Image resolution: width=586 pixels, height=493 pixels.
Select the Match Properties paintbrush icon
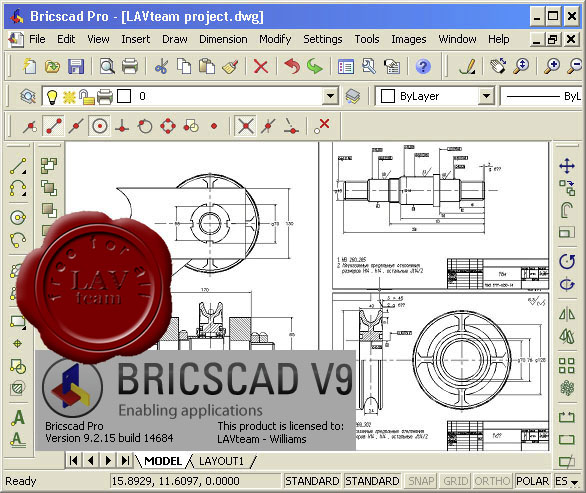(x=230, y=67)
